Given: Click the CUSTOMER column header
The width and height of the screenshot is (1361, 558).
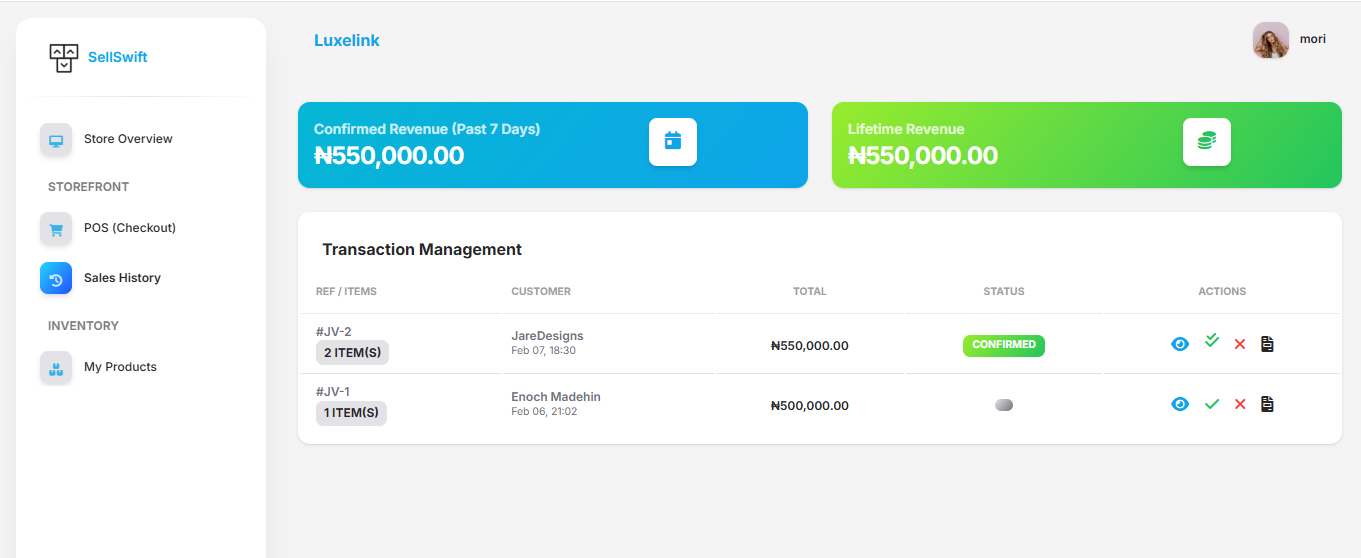Looking at the screenshot, I should tap(541, 292).
